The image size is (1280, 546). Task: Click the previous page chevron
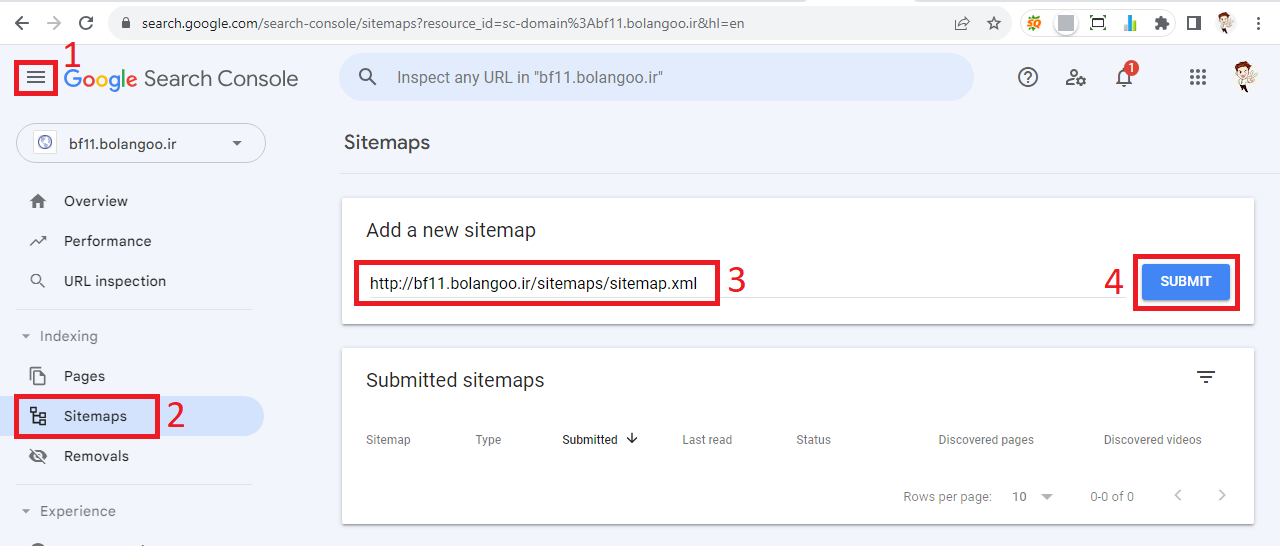[1178, 496]
